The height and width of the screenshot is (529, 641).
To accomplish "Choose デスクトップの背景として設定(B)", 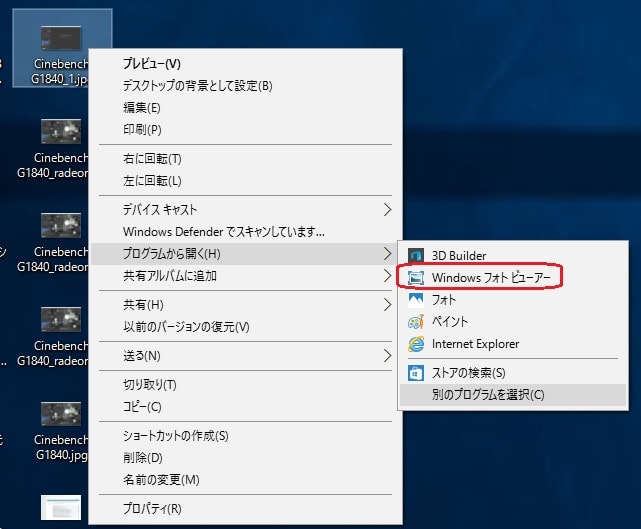I will [x=245, y=86].
